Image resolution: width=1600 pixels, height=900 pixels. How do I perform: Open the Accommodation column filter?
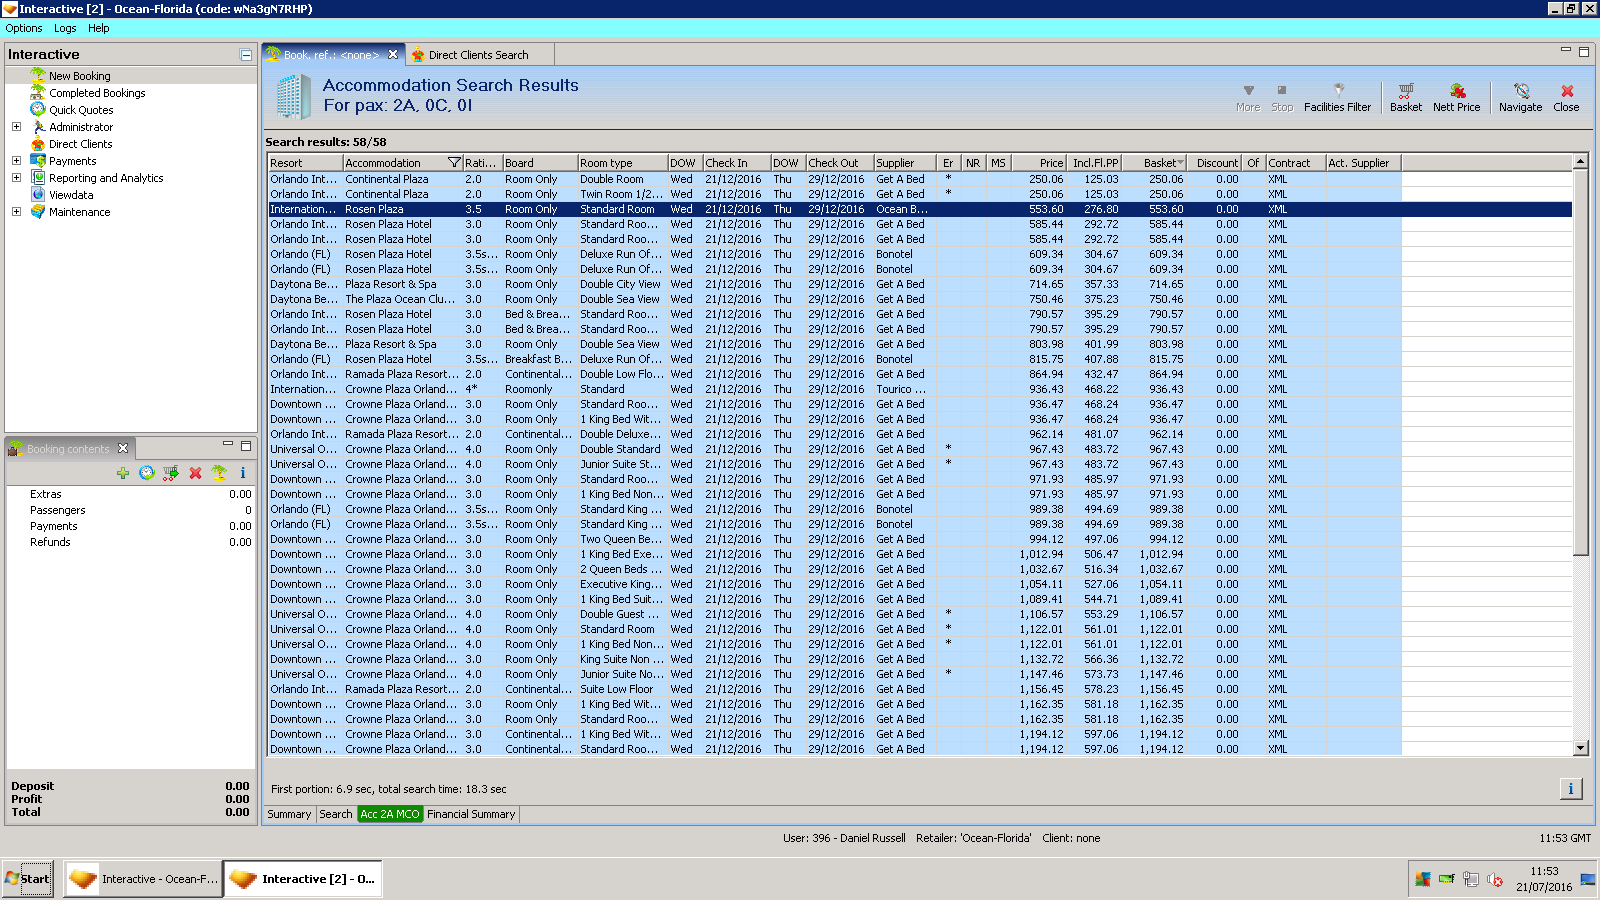(454, 163)
